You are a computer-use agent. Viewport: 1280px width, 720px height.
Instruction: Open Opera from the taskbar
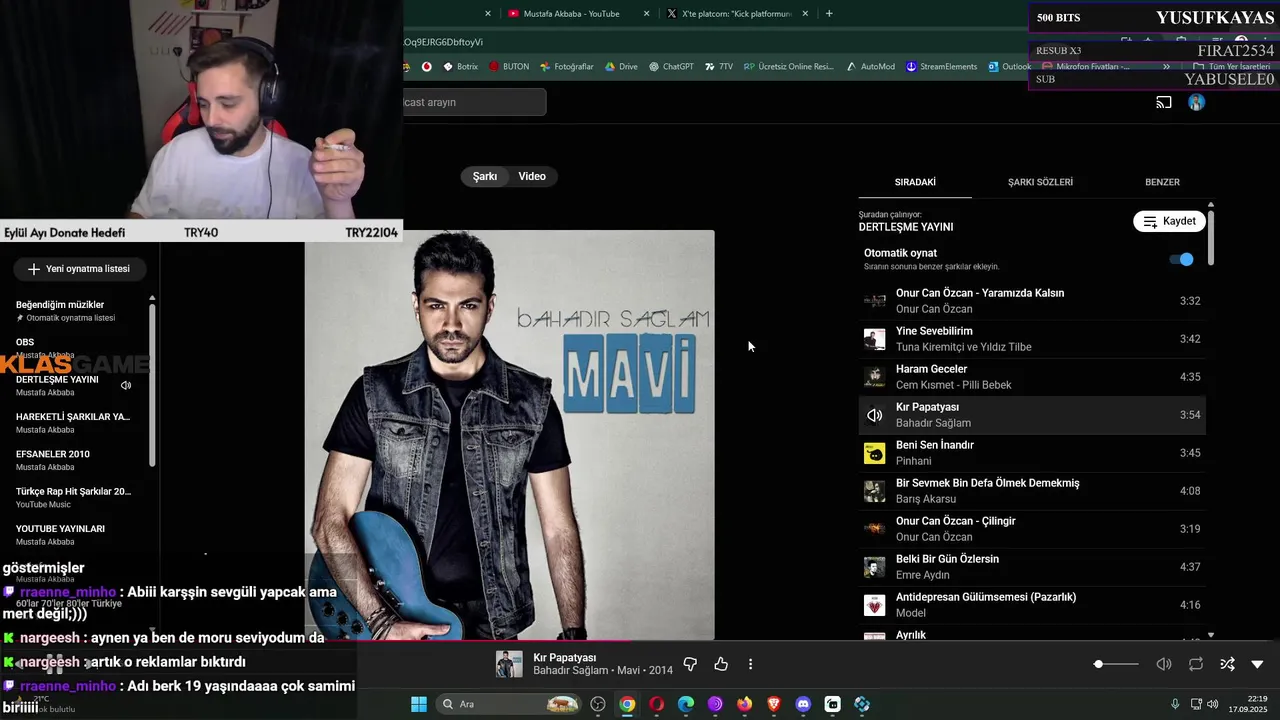point(657,704)
